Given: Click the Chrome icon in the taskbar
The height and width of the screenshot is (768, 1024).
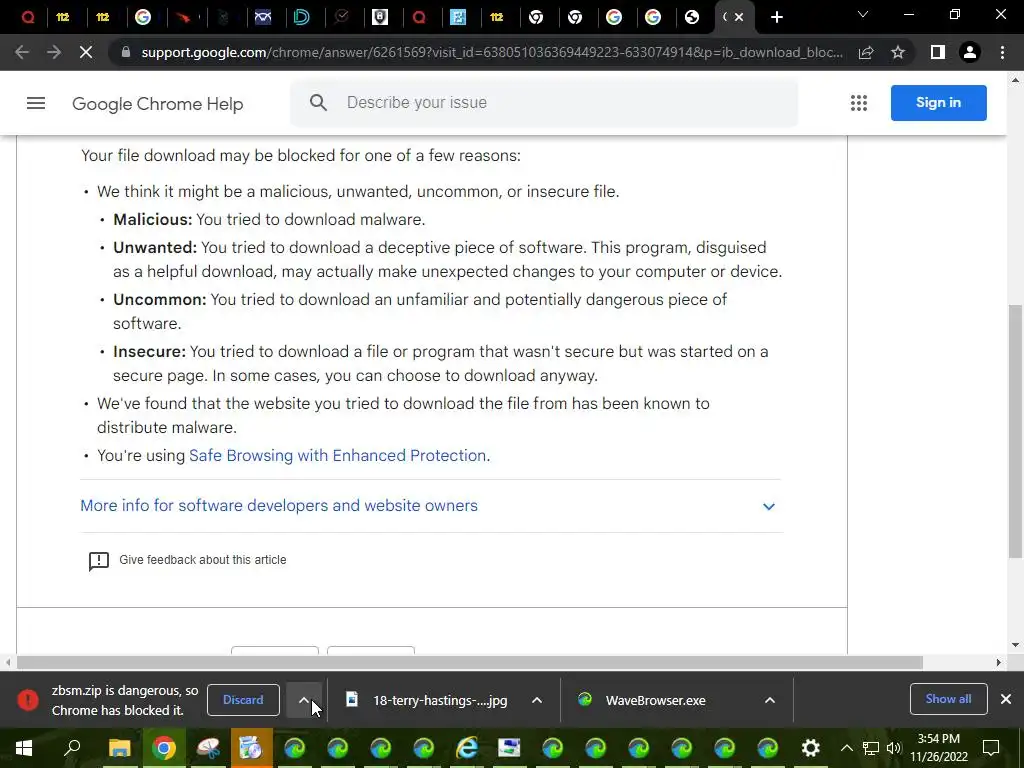Looking at the screenshot, I should tap(164, 747).
